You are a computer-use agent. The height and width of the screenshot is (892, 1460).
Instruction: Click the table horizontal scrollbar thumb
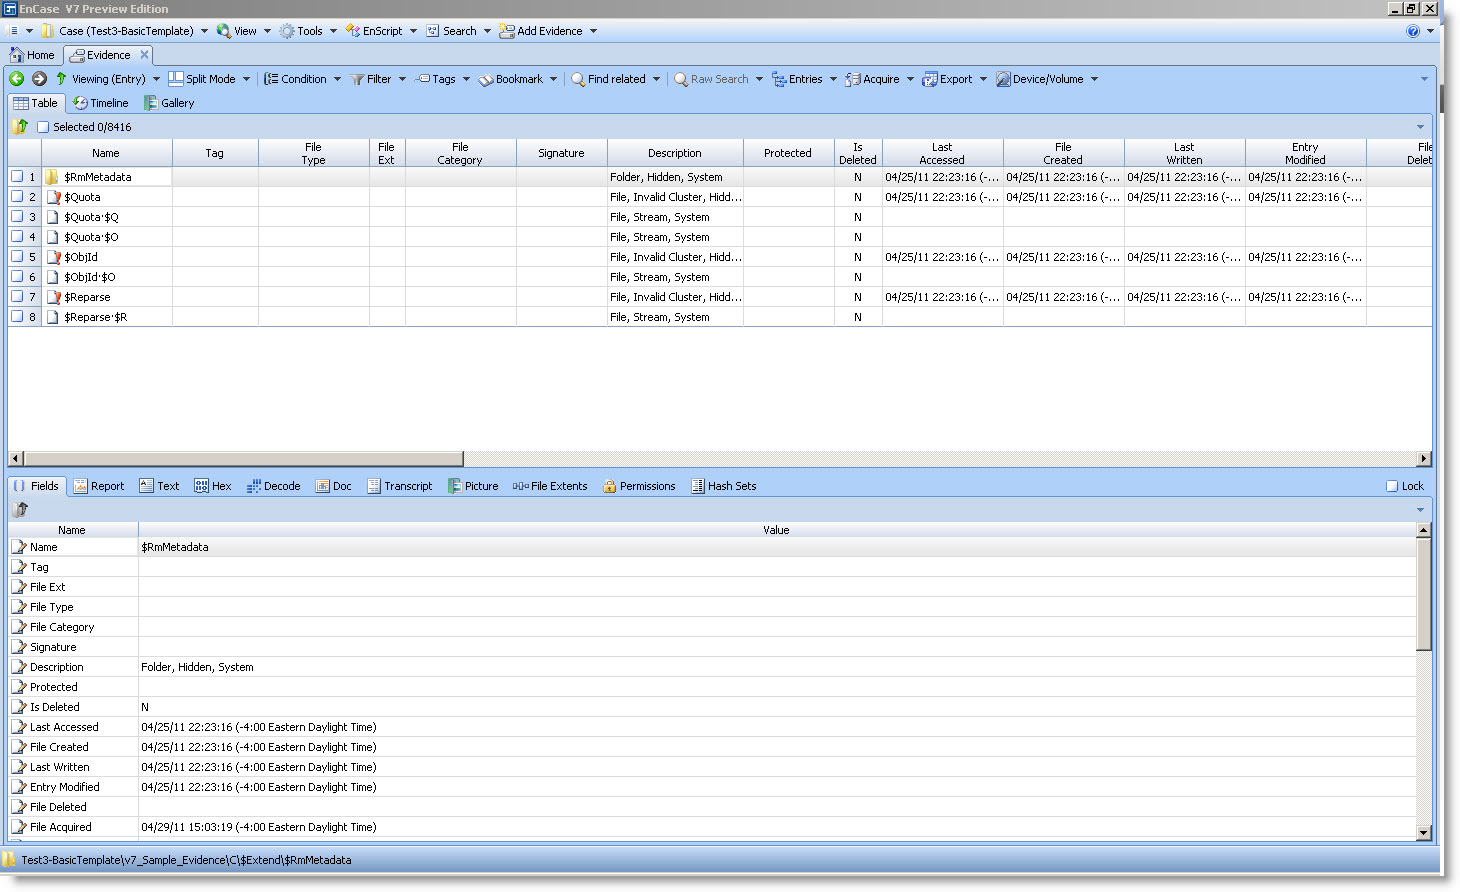[243, 459]
